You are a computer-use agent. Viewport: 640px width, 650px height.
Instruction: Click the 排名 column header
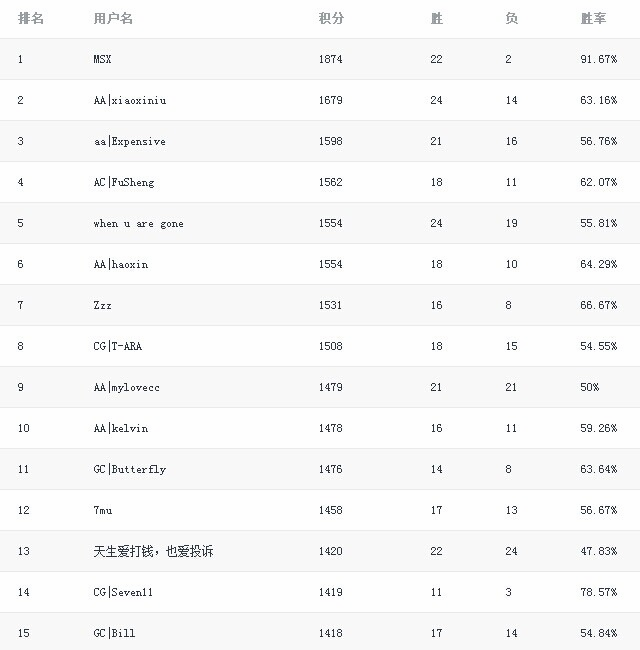[30, 19]
